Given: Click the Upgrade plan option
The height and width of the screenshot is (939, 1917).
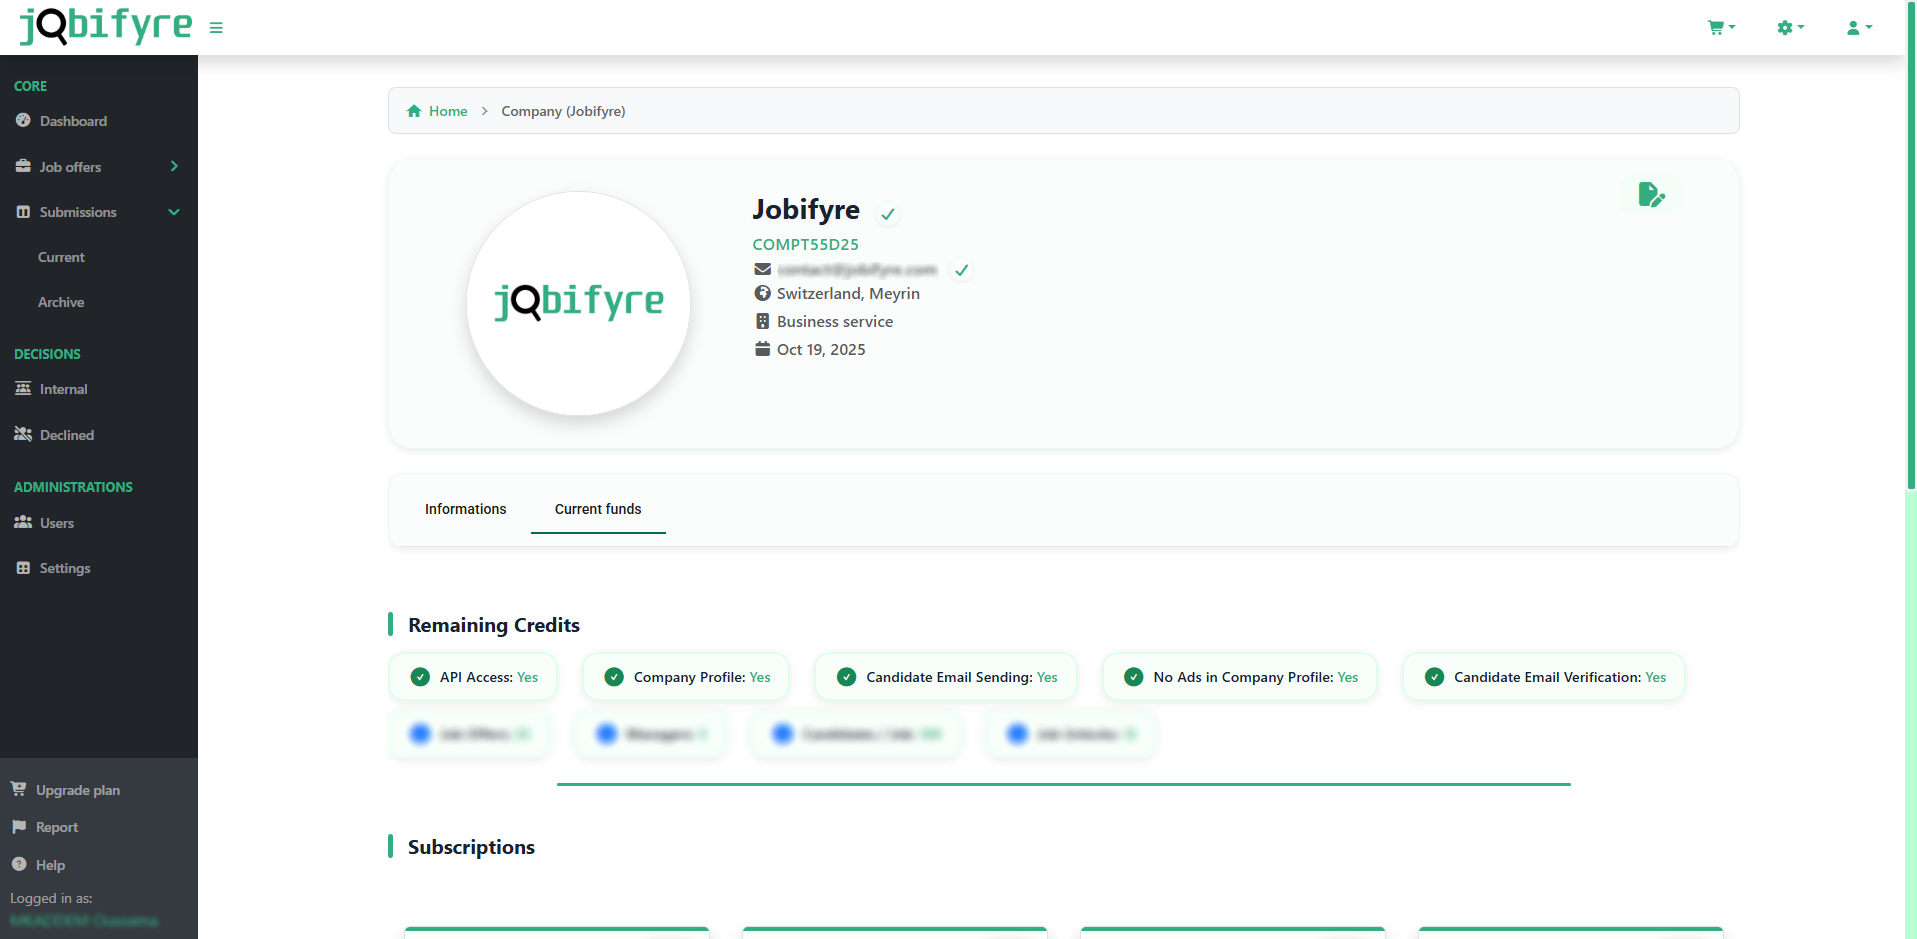Looking at the screenshot, I should [77, 789].
